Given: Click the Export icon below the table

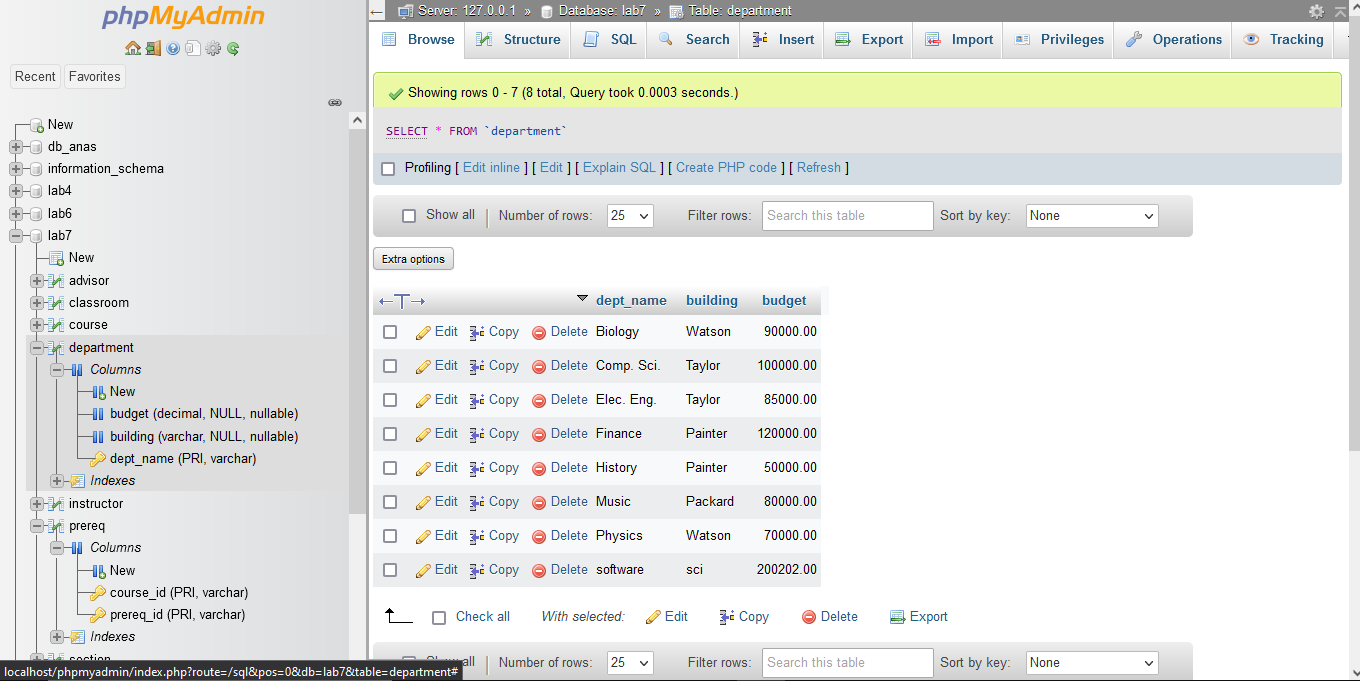Looking at the screenshot, I should 897,617.
